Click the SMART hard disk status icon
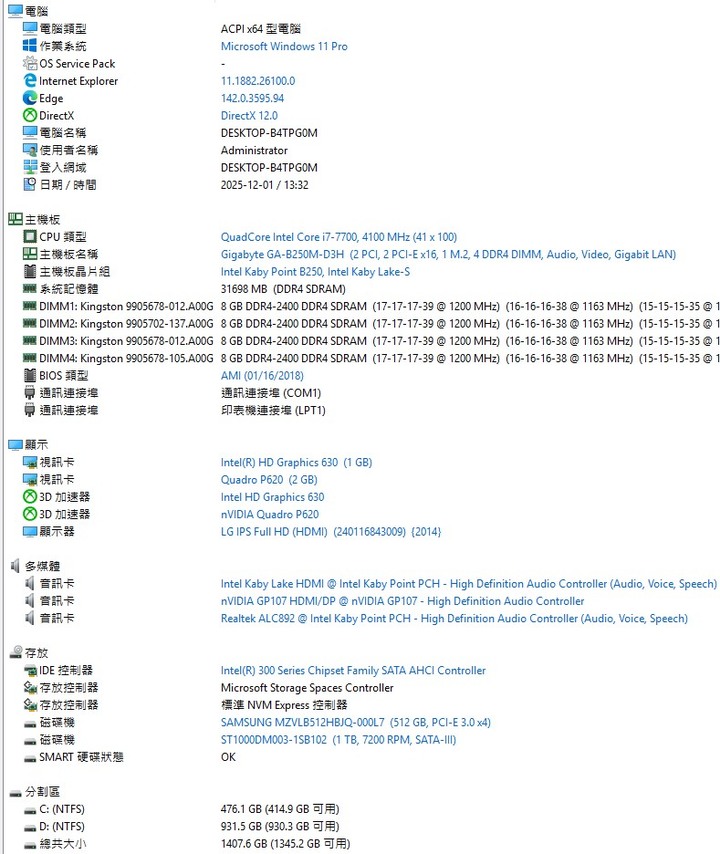Image resolution: width=720 pixels, height=854 pixels. click(30, 757)
